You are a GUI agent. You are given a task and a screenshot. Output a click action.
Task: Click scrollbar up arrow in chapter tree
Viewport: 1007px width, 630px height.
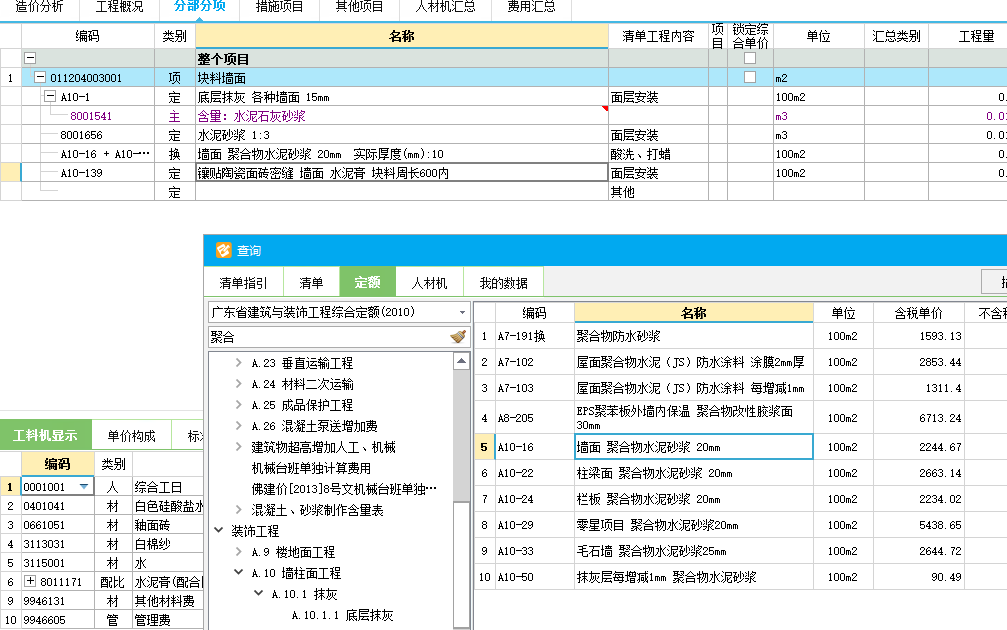pos(461,362)
